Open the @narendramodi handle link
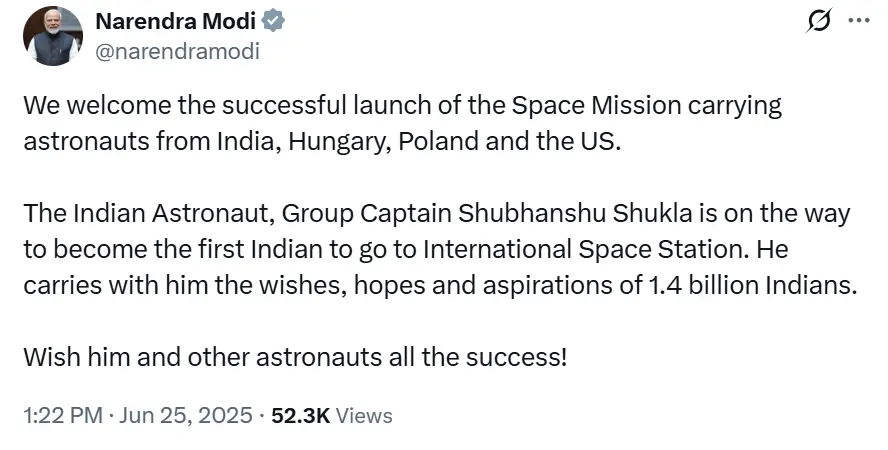 coord(177,51)
